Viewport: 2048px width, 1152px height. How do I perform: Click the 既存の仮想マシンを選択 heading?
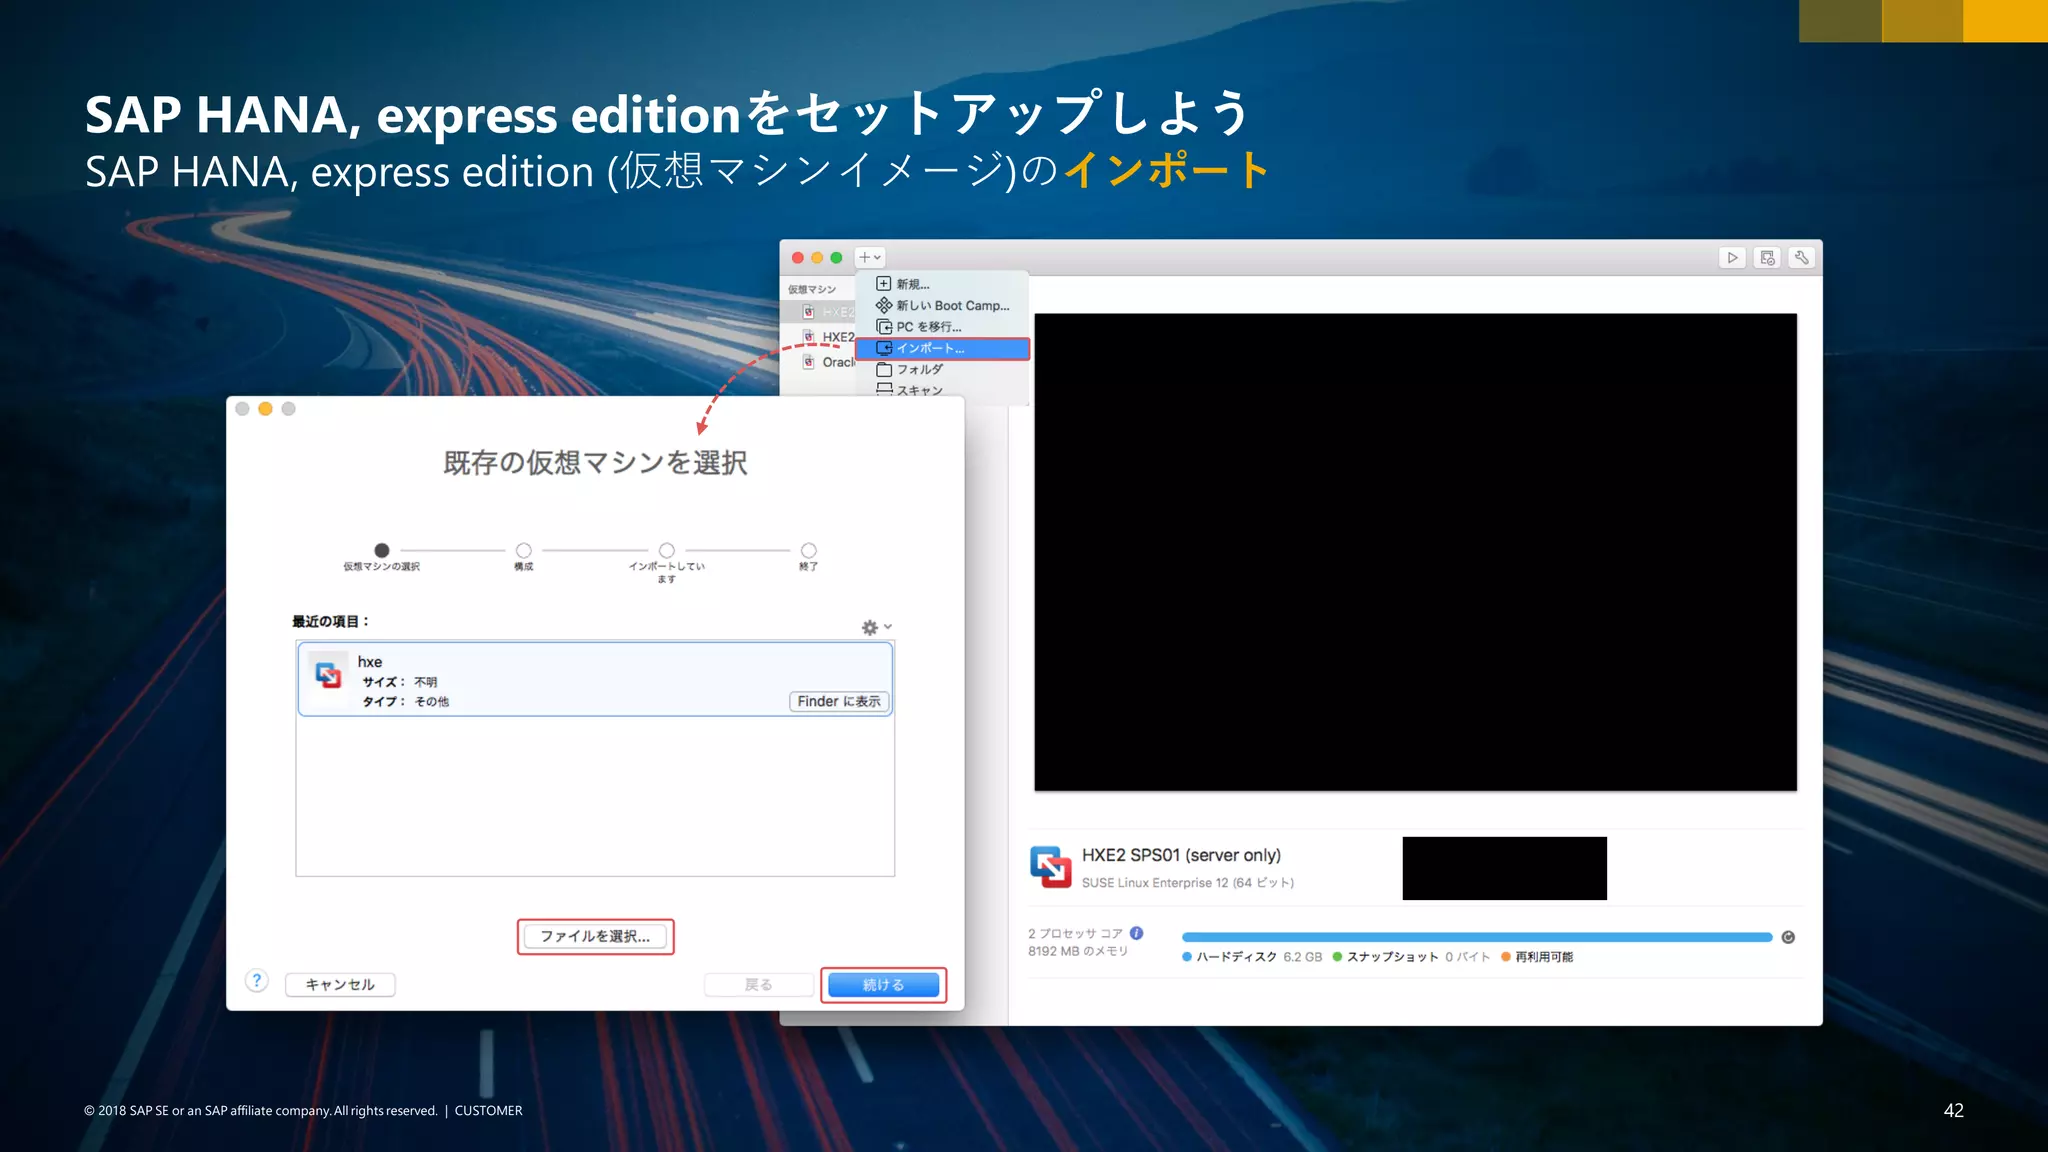(595, 462)
